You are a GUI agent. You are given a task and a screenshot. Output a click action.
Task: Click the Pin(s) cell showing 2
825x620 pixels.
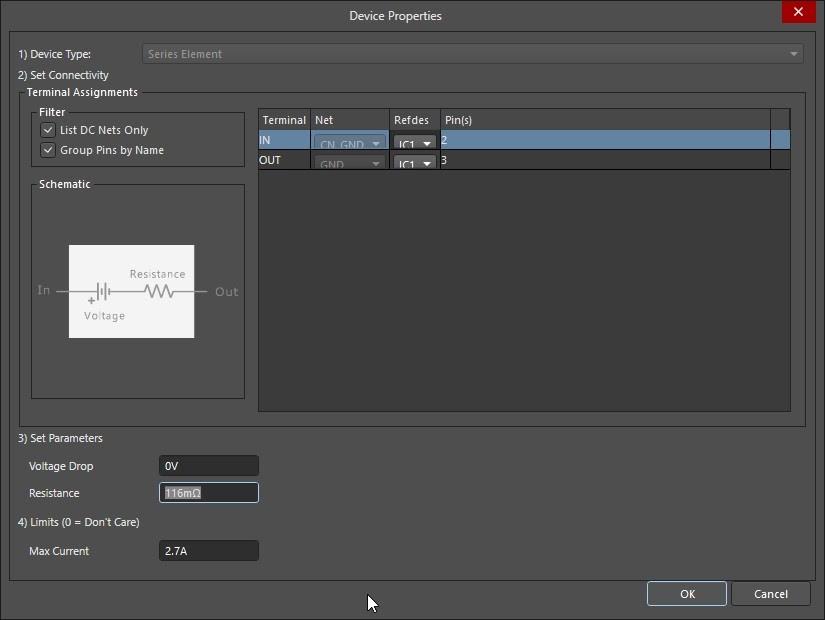(605, 140)
